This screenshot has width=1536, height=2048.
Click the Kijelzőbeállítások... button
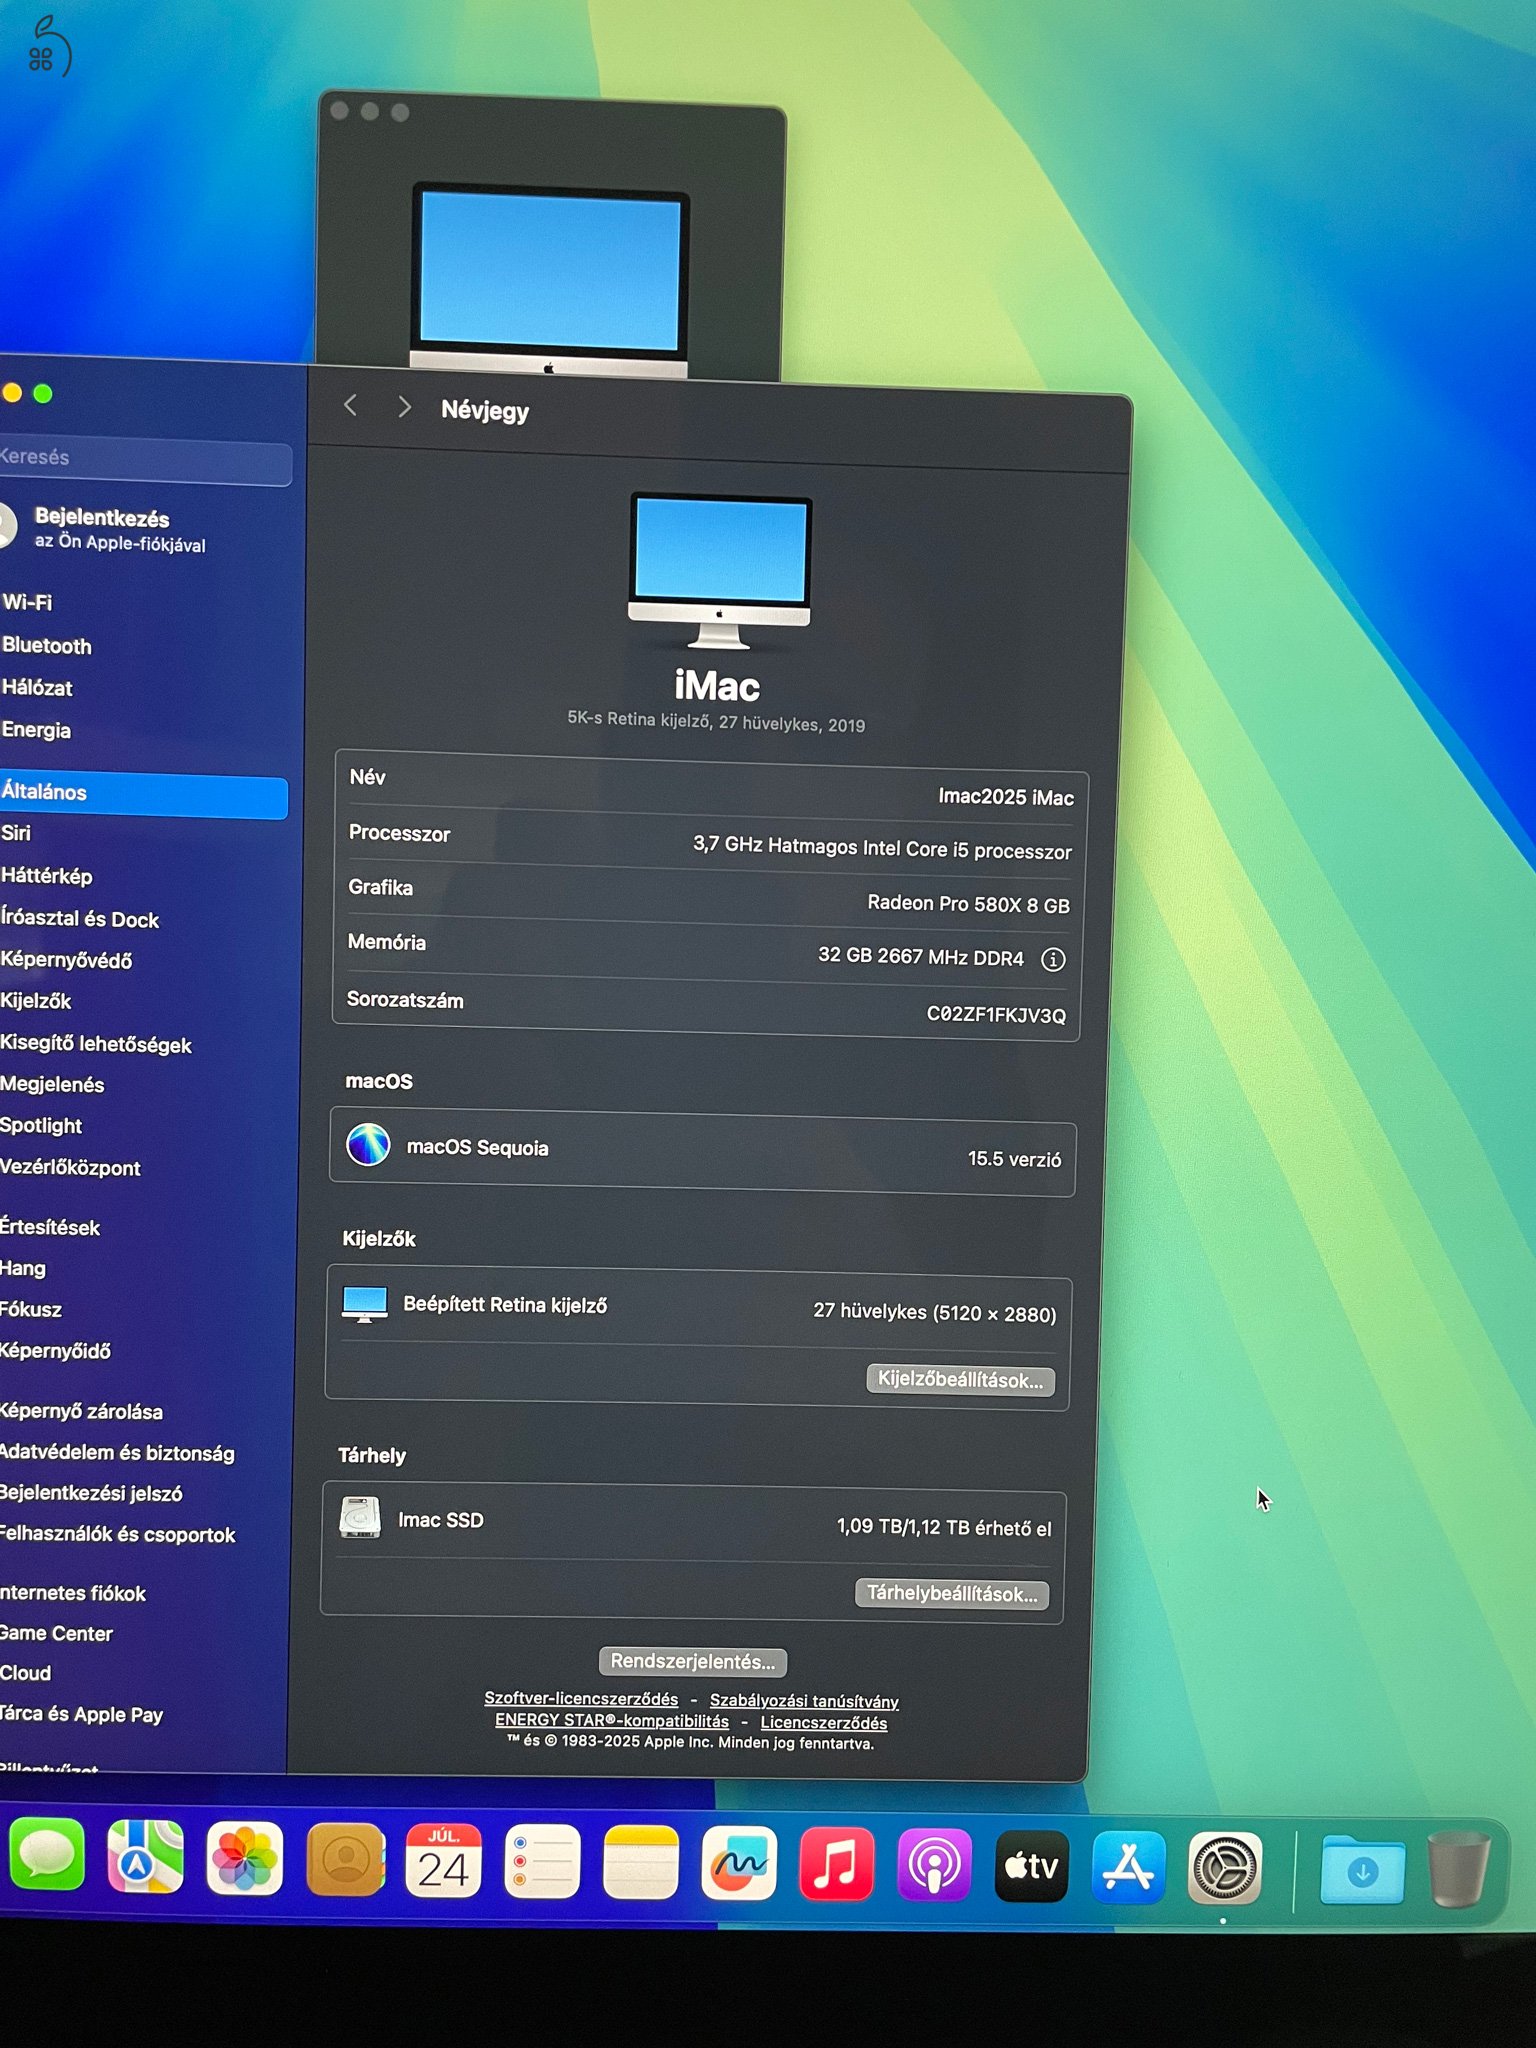(x=960, y=1380)
